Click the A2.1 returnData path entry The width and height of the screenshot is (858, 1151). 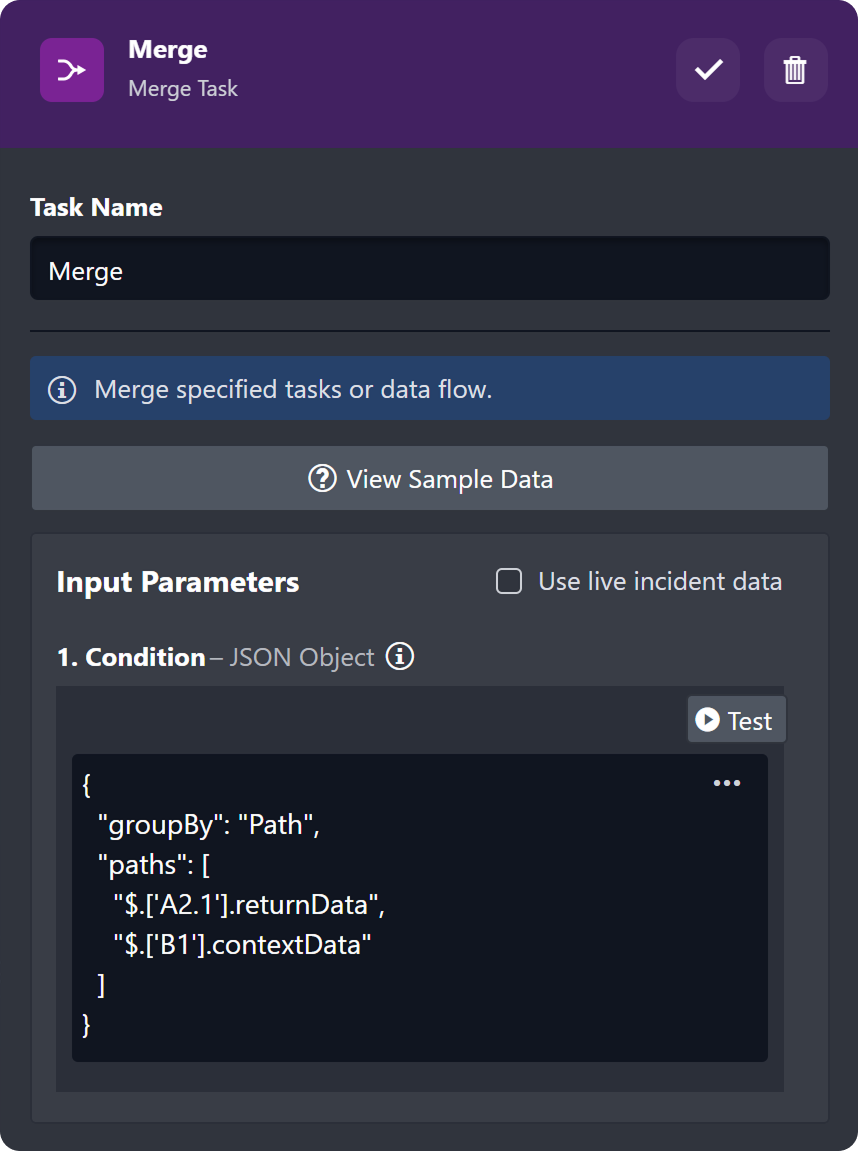pos(248,905)
